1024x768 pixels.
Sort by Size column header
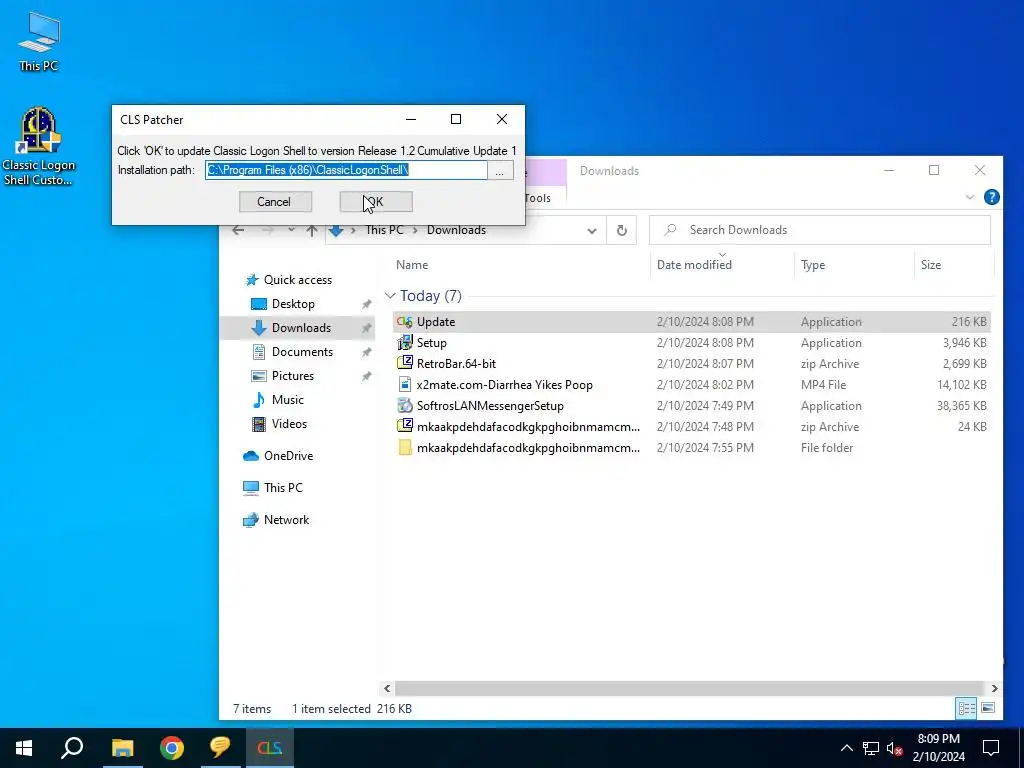click(931, 264)
